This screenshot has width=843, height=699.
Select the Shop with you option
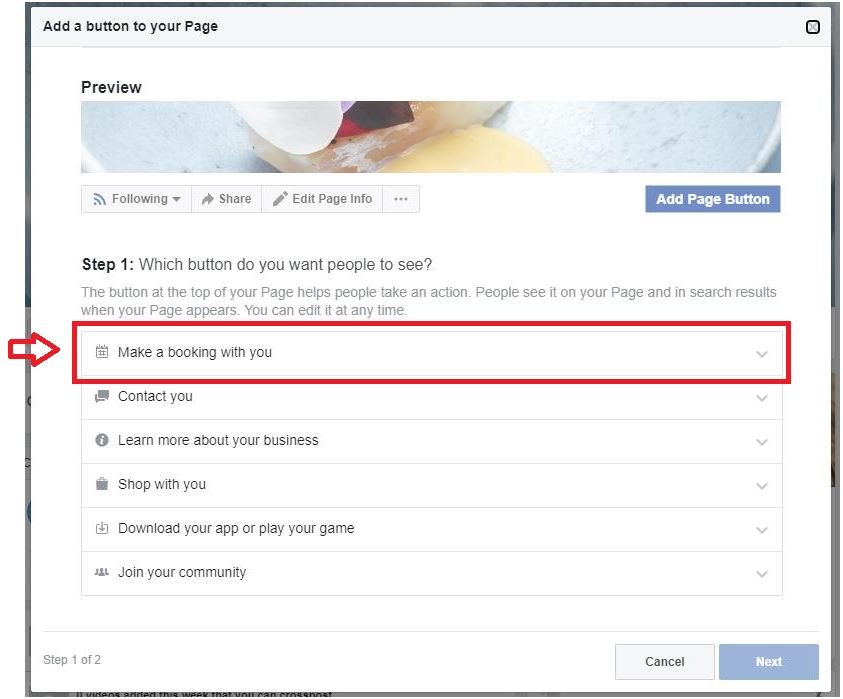432,486
